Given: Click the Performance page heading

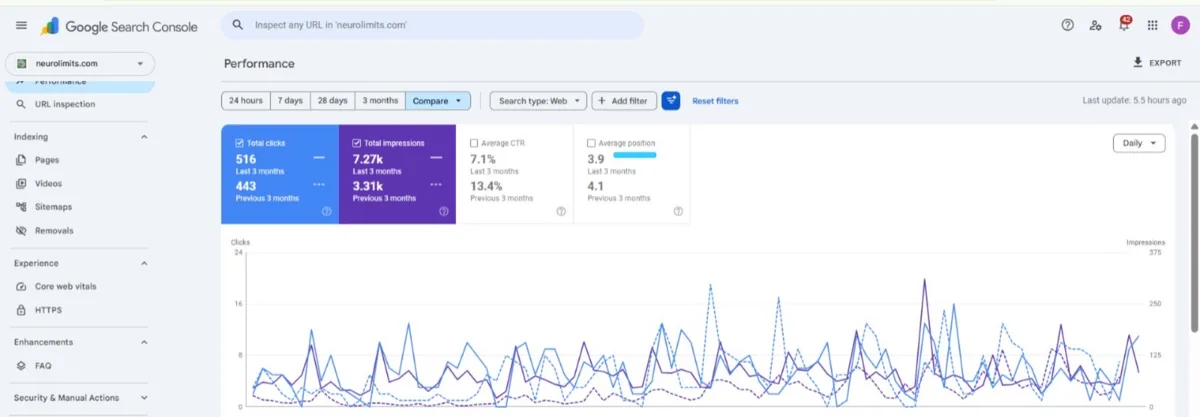Looking at the screenshot, I should pyautogui.click(x=259, y=63).
